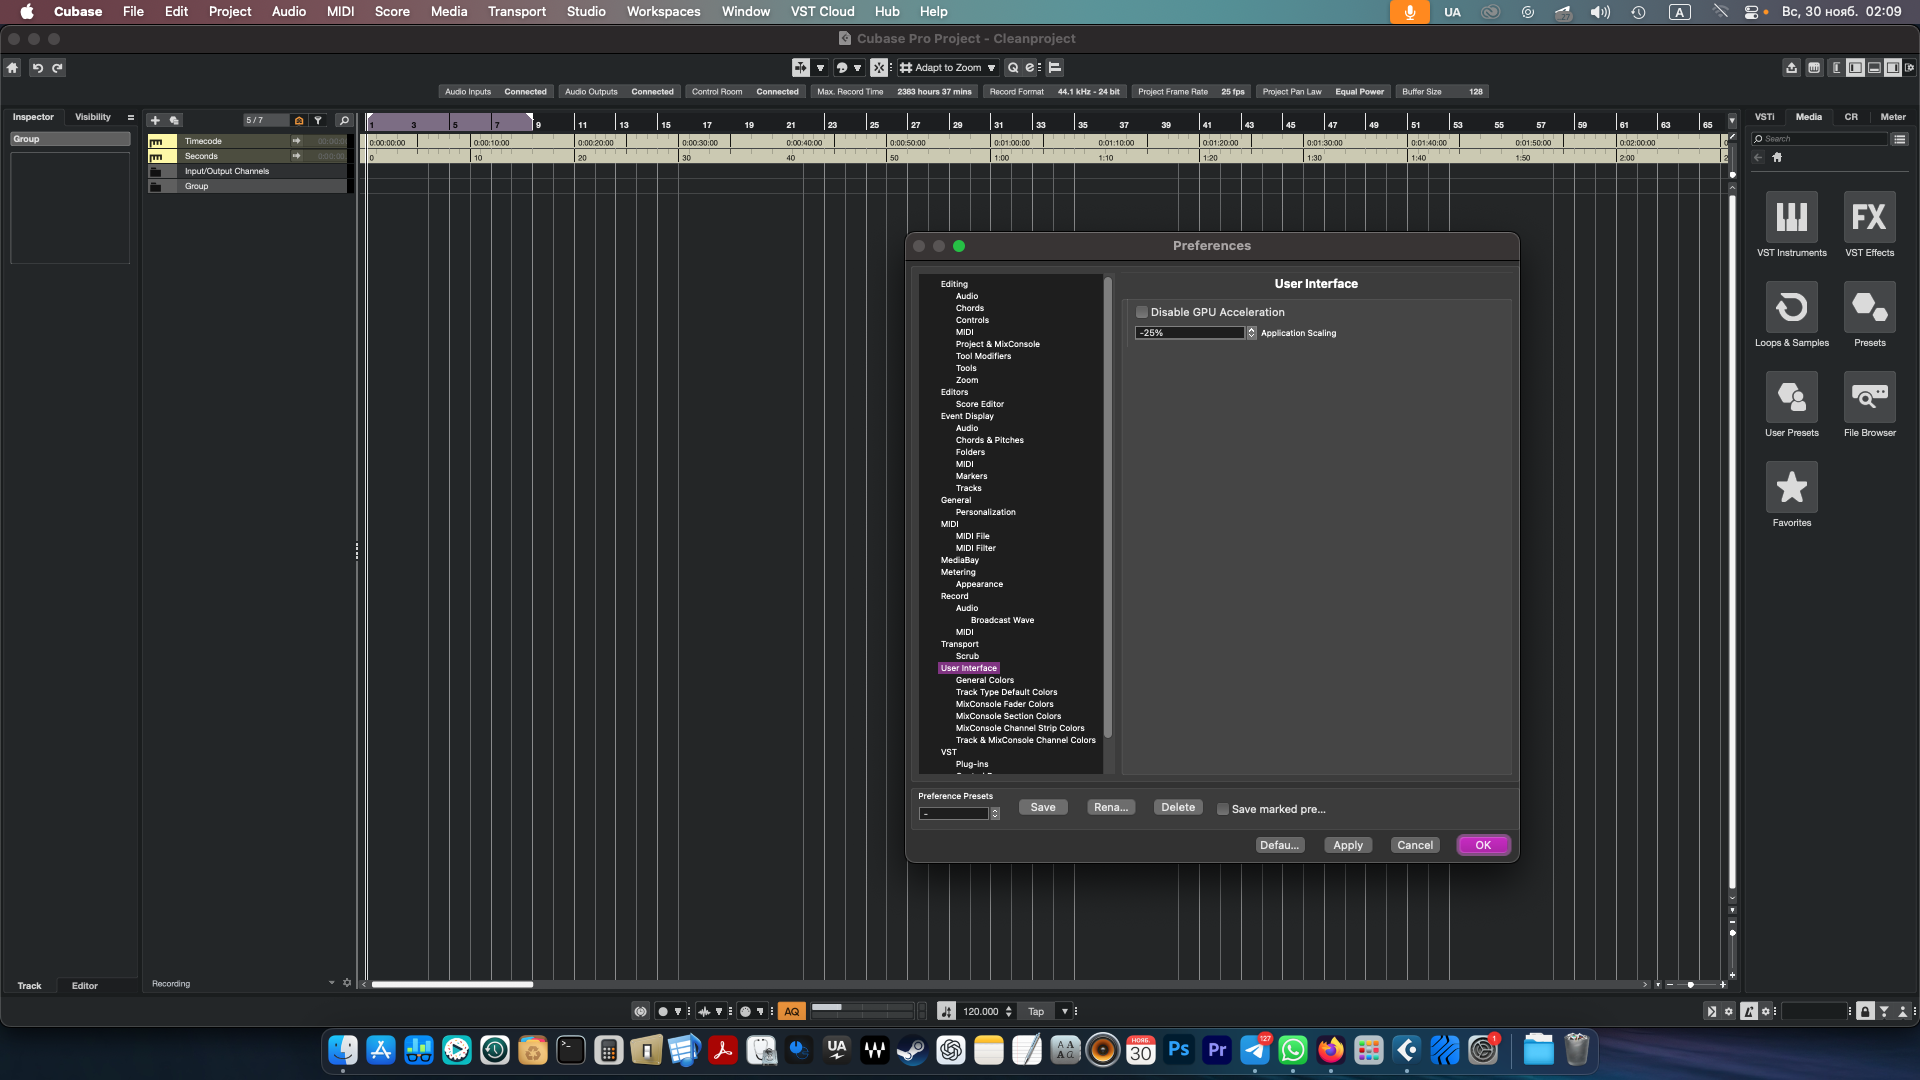This screenshot has height=1080, width=1920.
Task: Click the Find Tracks magnifier icon
Action: tap(344, 120)
